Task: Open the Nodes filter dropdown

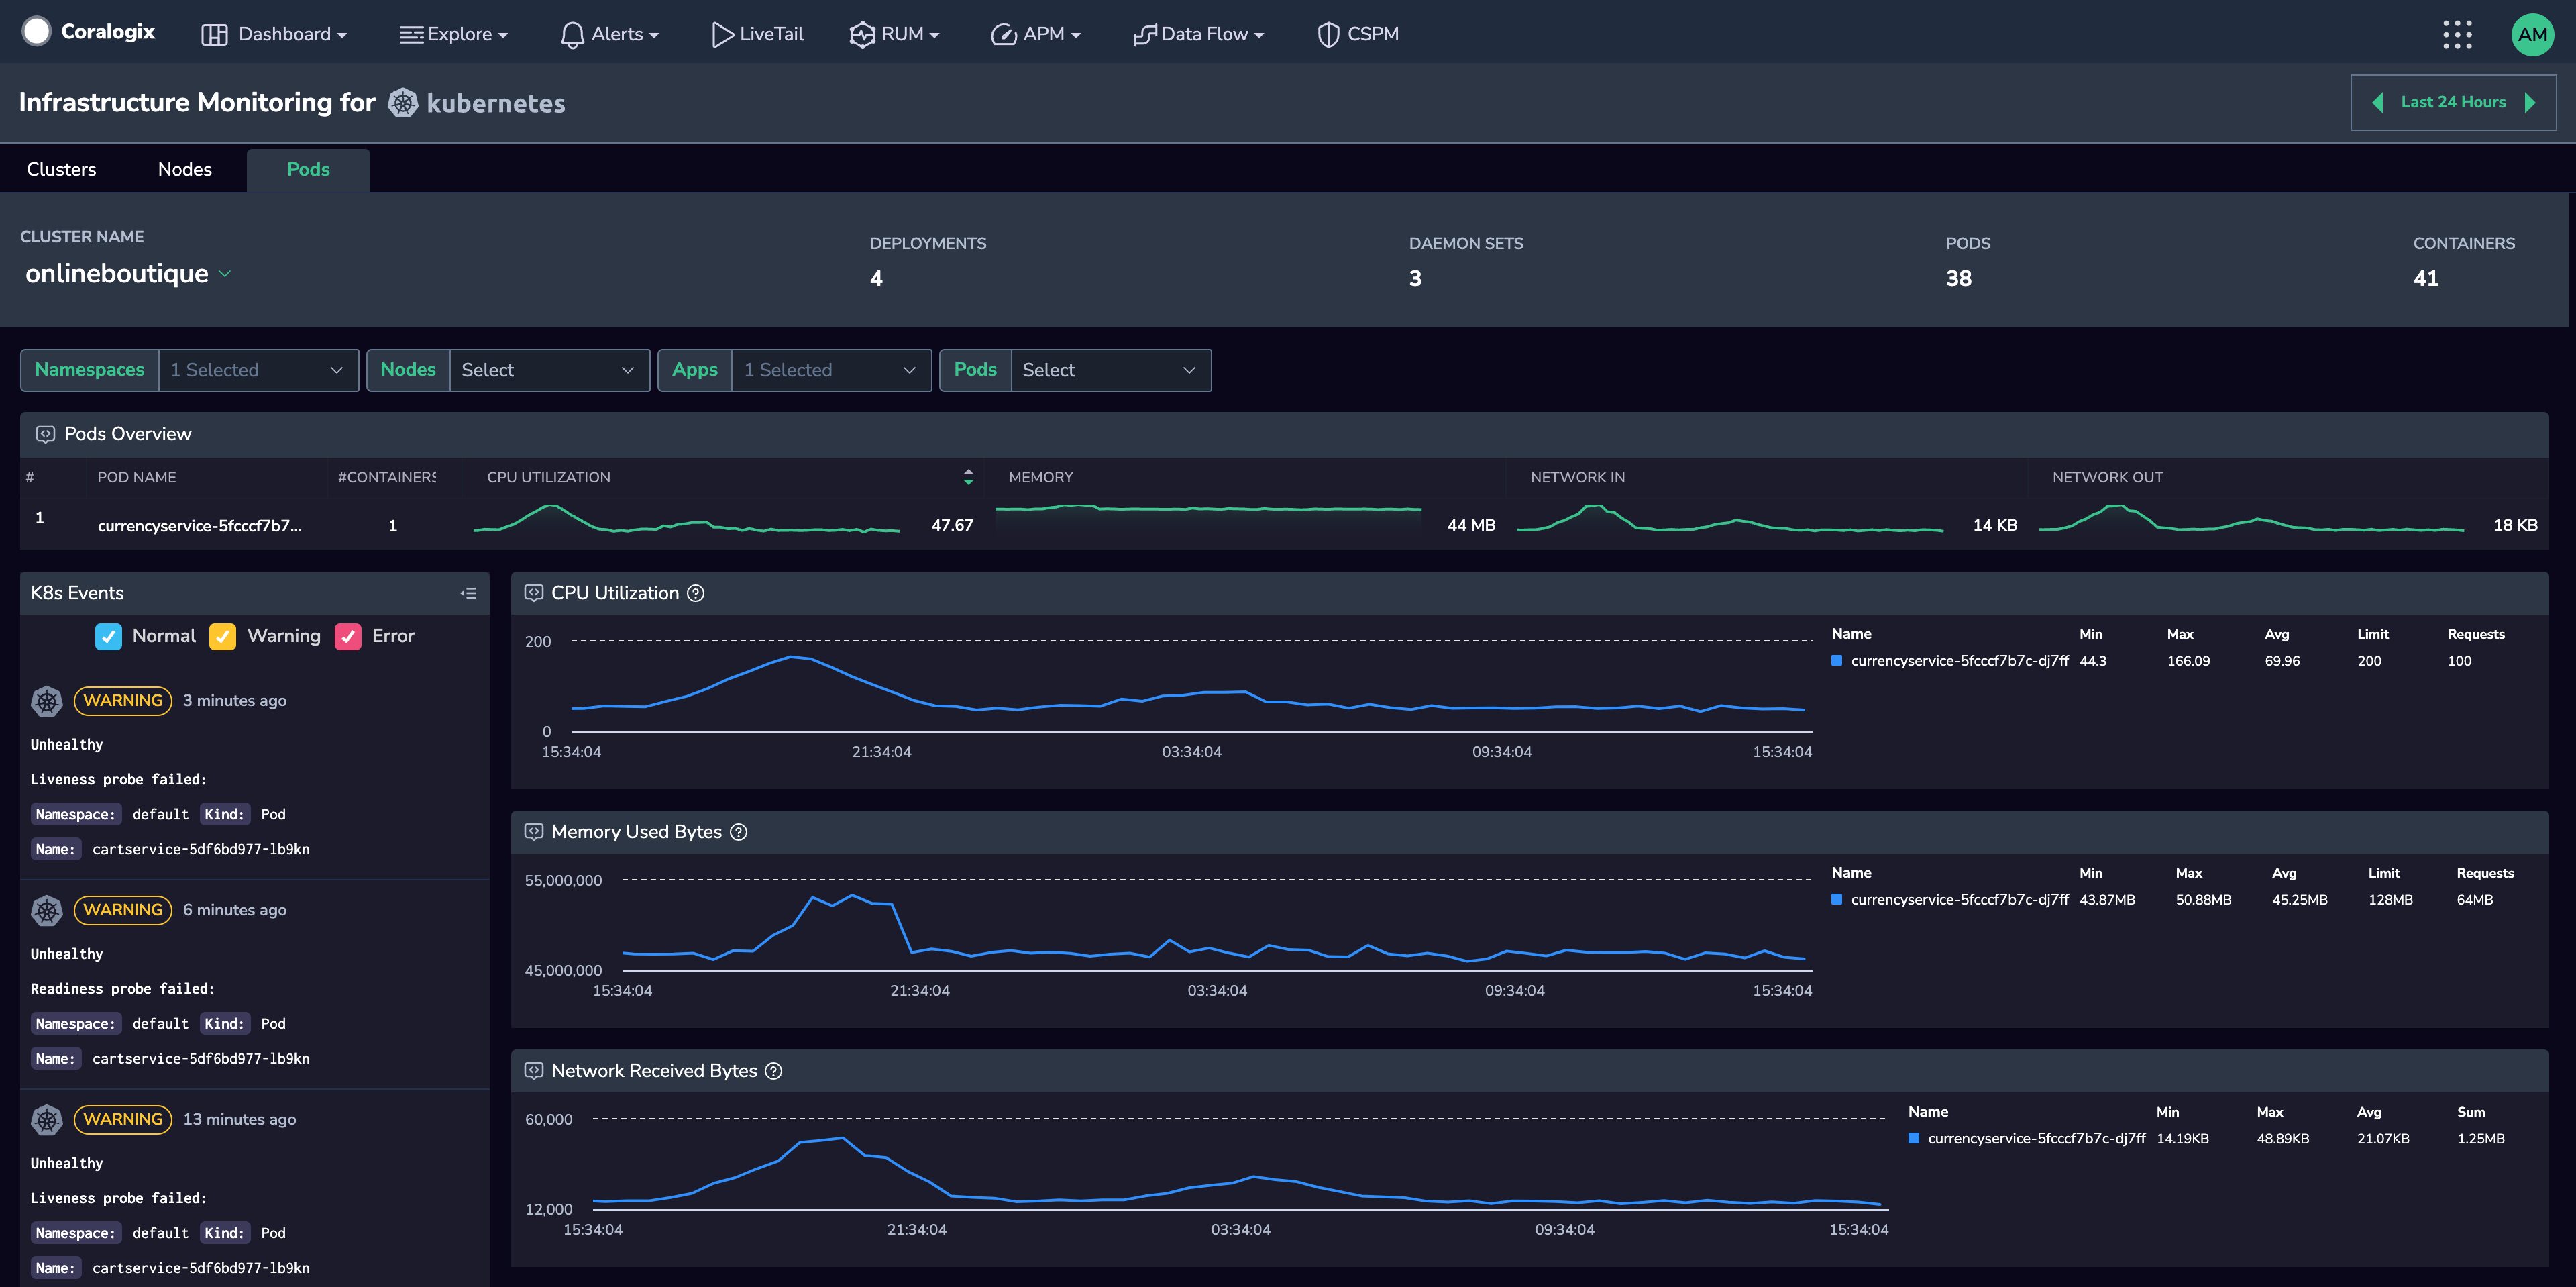Action: [x=549, y=370]
